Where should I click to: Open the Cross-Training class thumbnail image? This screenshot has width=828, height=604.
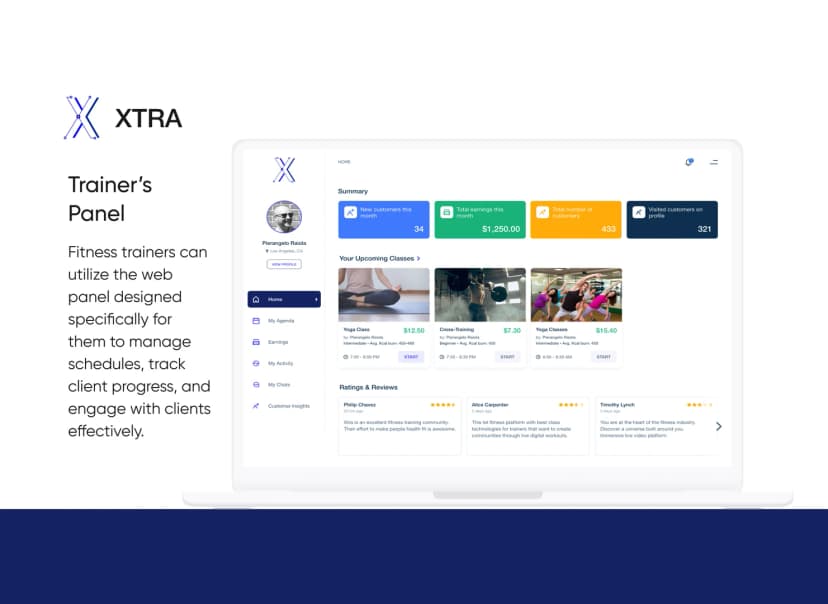[480, 294]
